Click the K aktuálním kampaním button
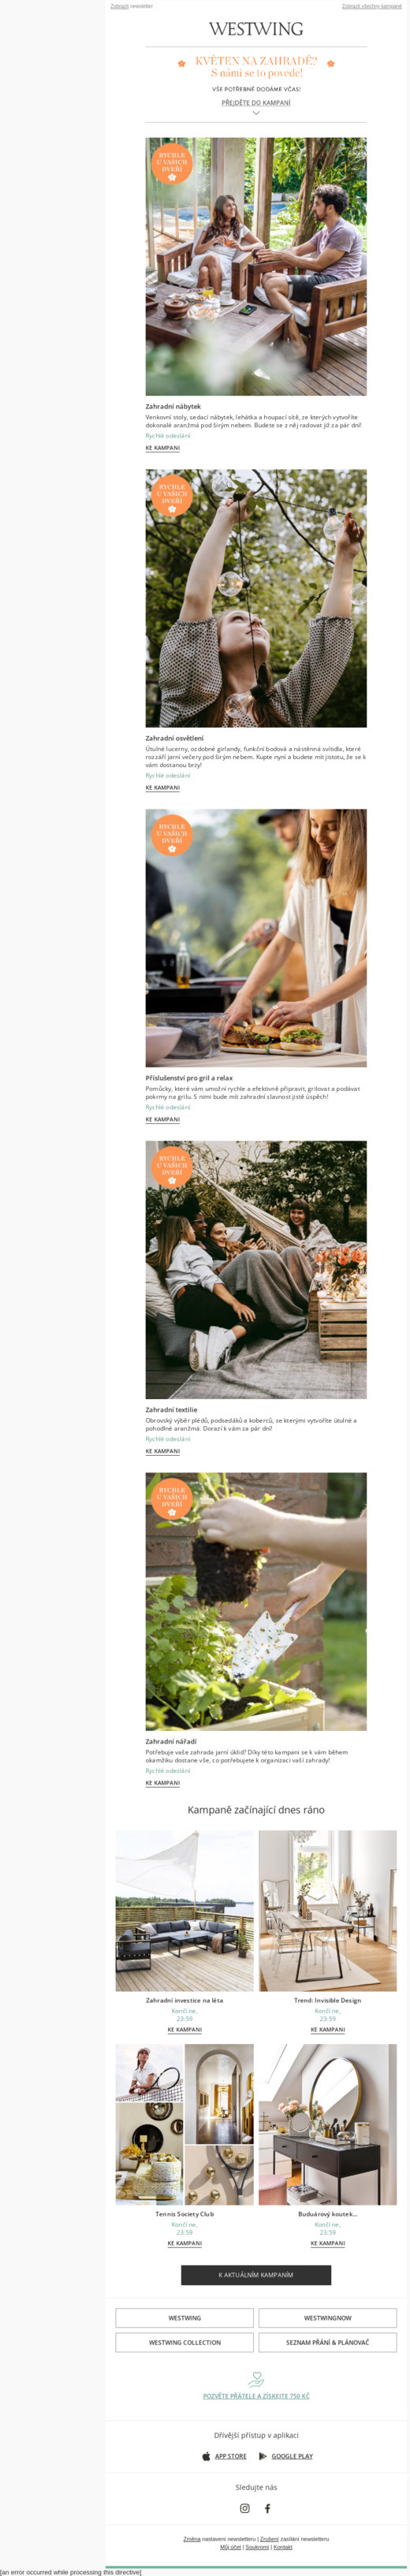The image size is (410, 2576). [256, 2275]
